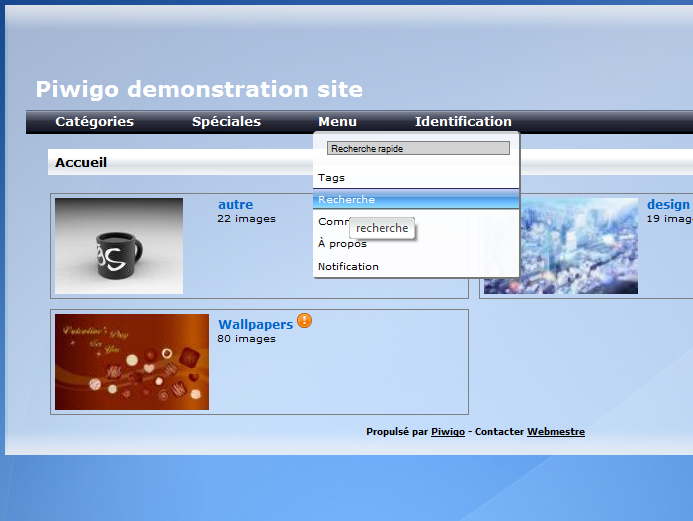Expand the Spéciales menu
This screenshot has height=521, width=693.
226,122
